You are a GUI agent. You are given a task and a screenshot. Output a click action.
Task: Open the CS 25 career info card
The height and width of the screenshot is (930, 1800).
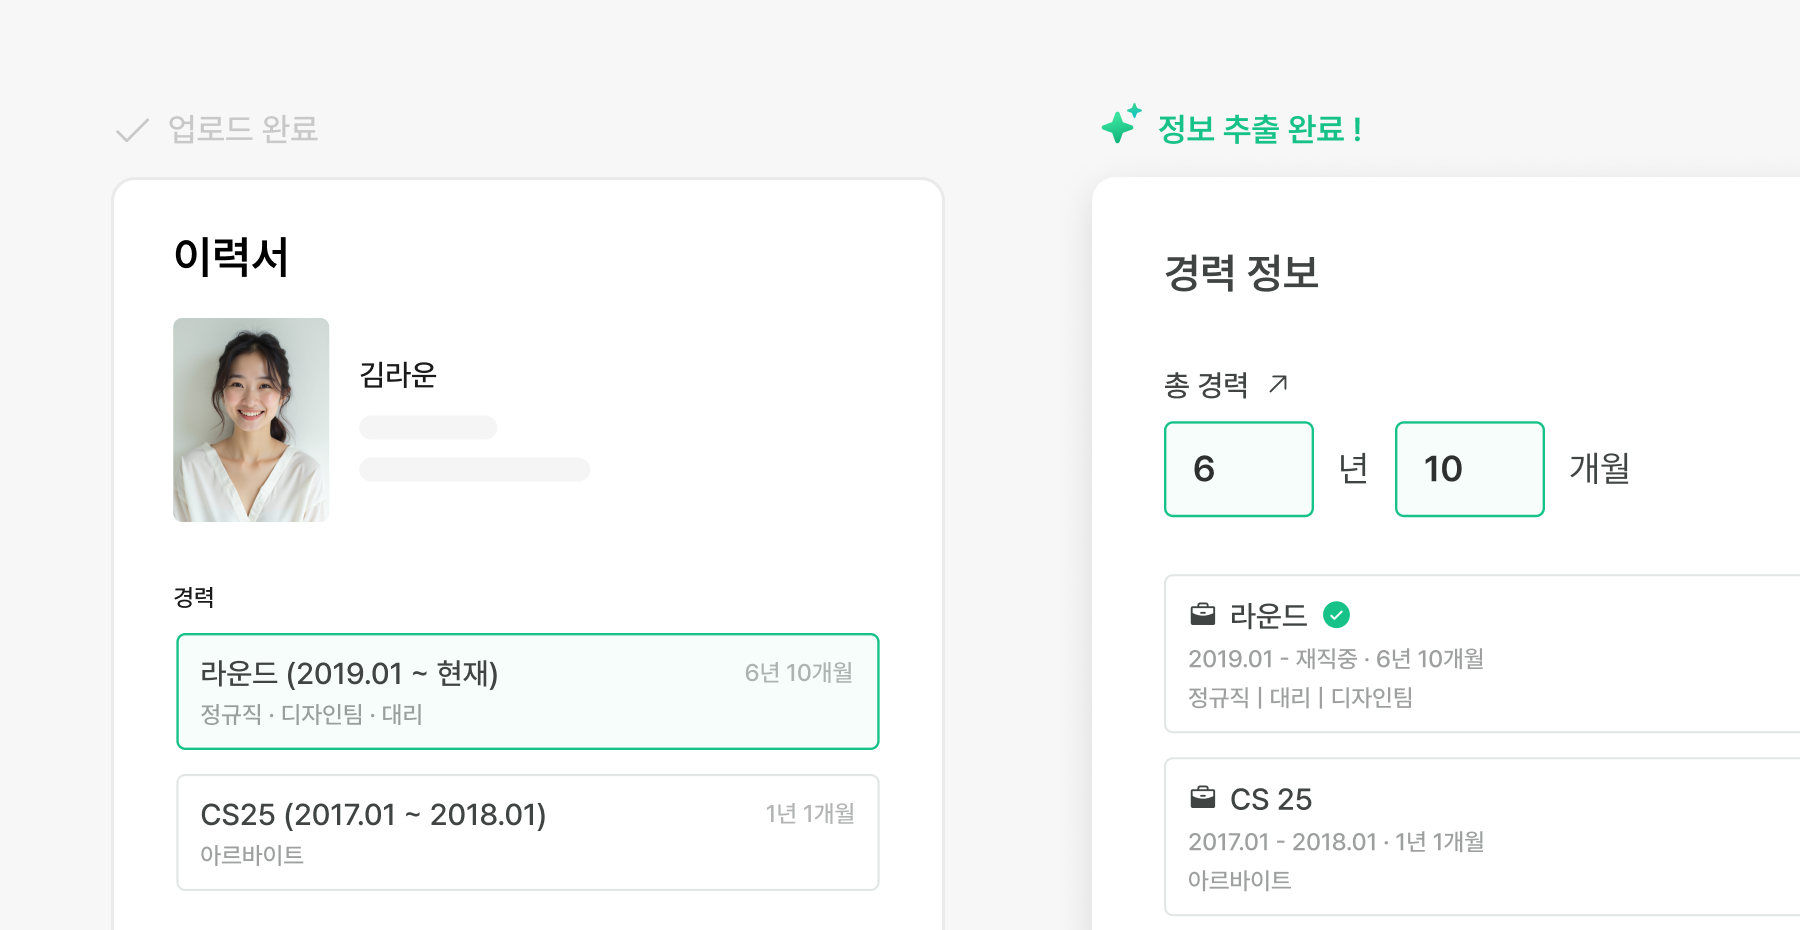click(x=1480, y=837)
